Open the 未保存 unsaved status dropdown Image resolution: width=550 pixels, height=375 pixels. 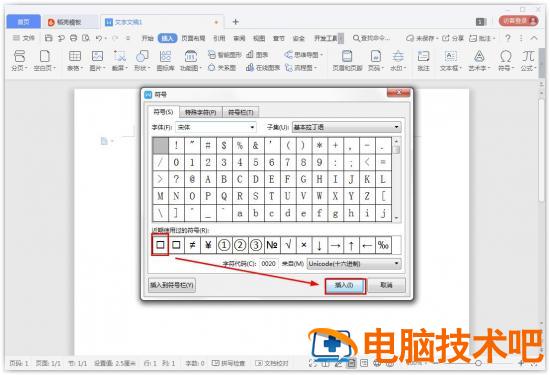422,38
